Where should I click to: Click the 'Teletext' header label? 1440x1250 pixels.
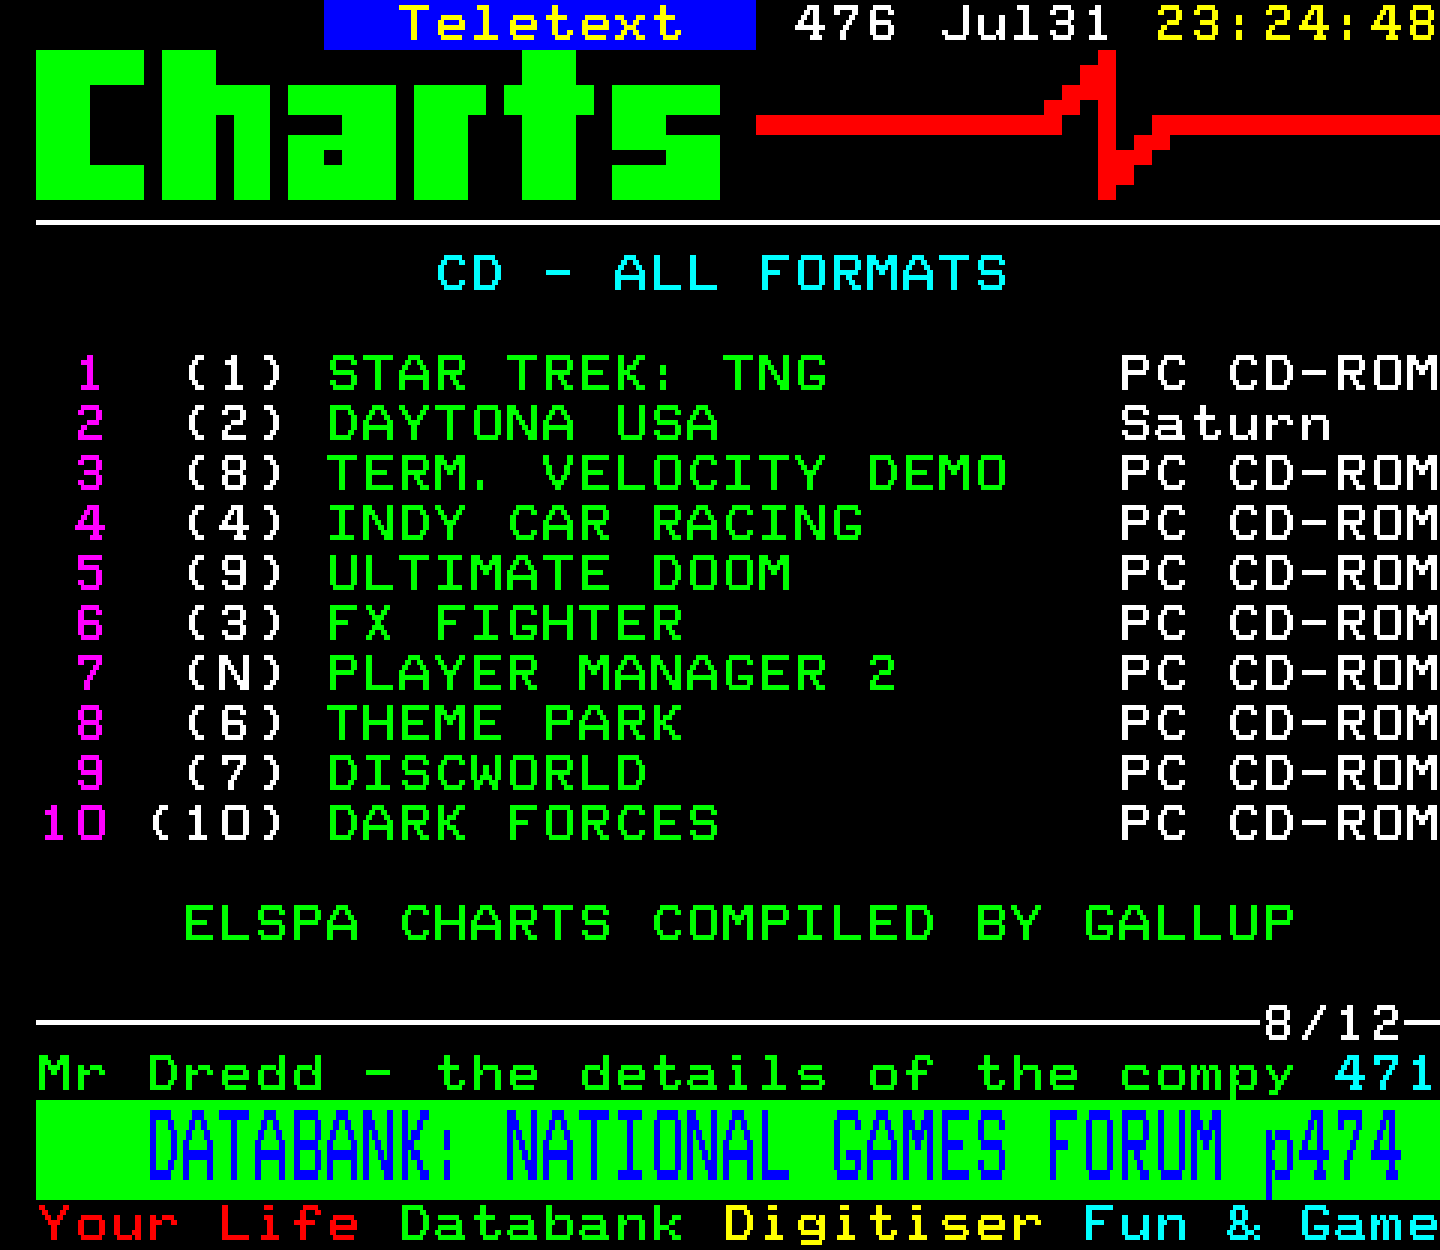[540, 24]
